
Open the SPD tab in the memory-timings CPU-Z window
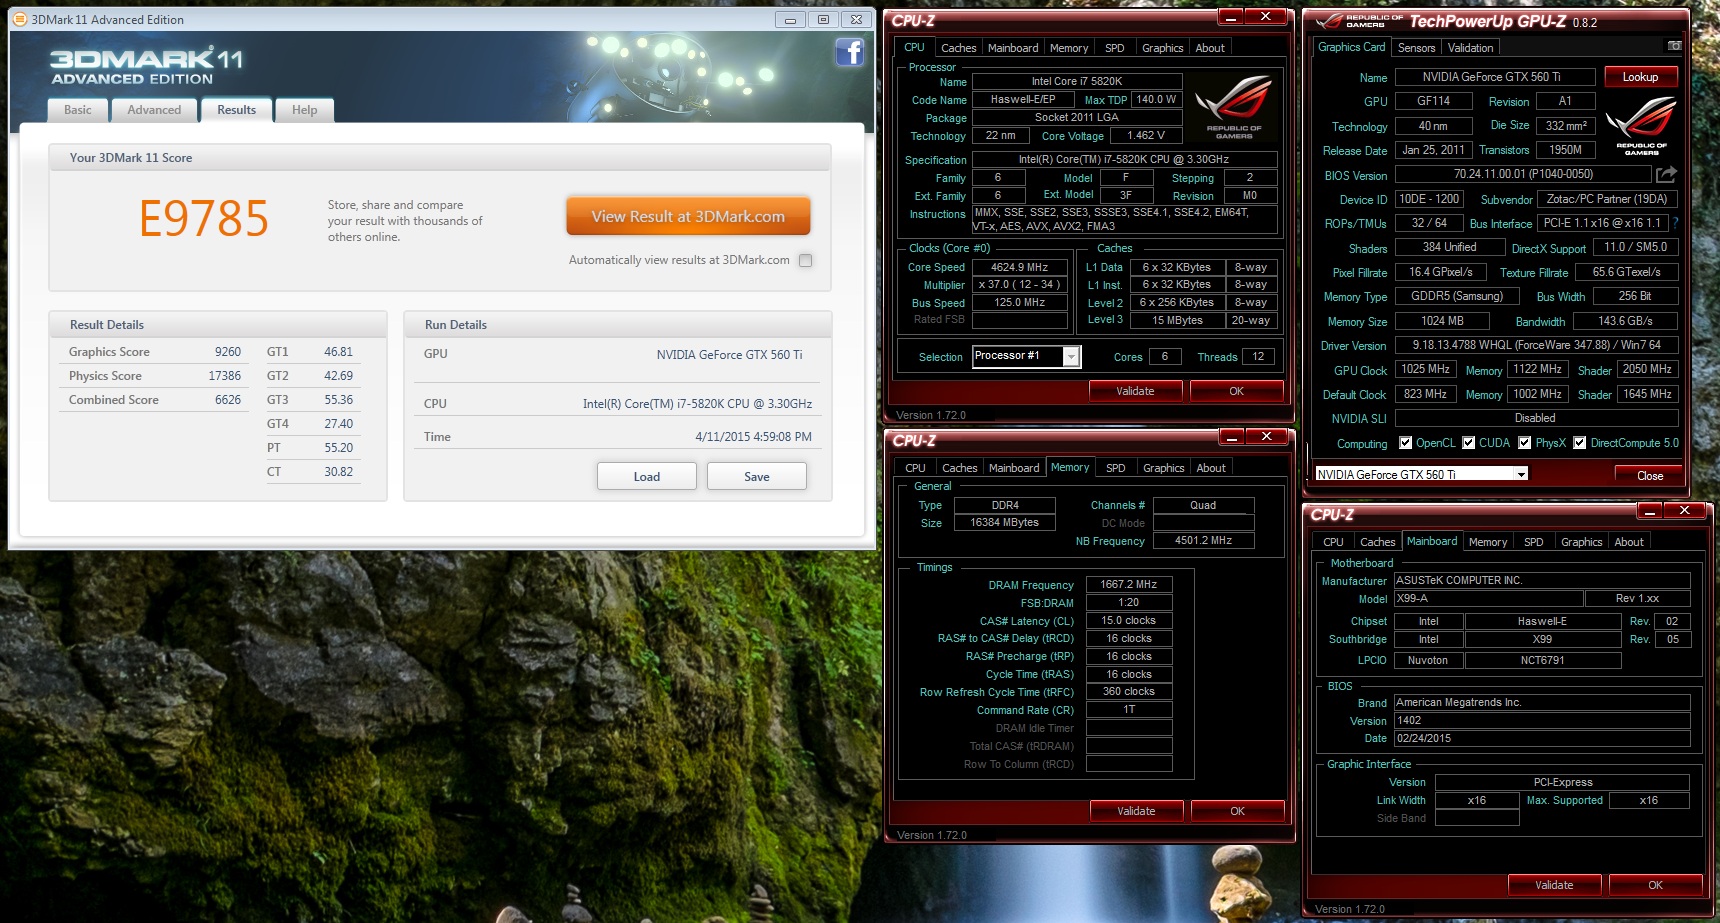(x=1116, y=468)
